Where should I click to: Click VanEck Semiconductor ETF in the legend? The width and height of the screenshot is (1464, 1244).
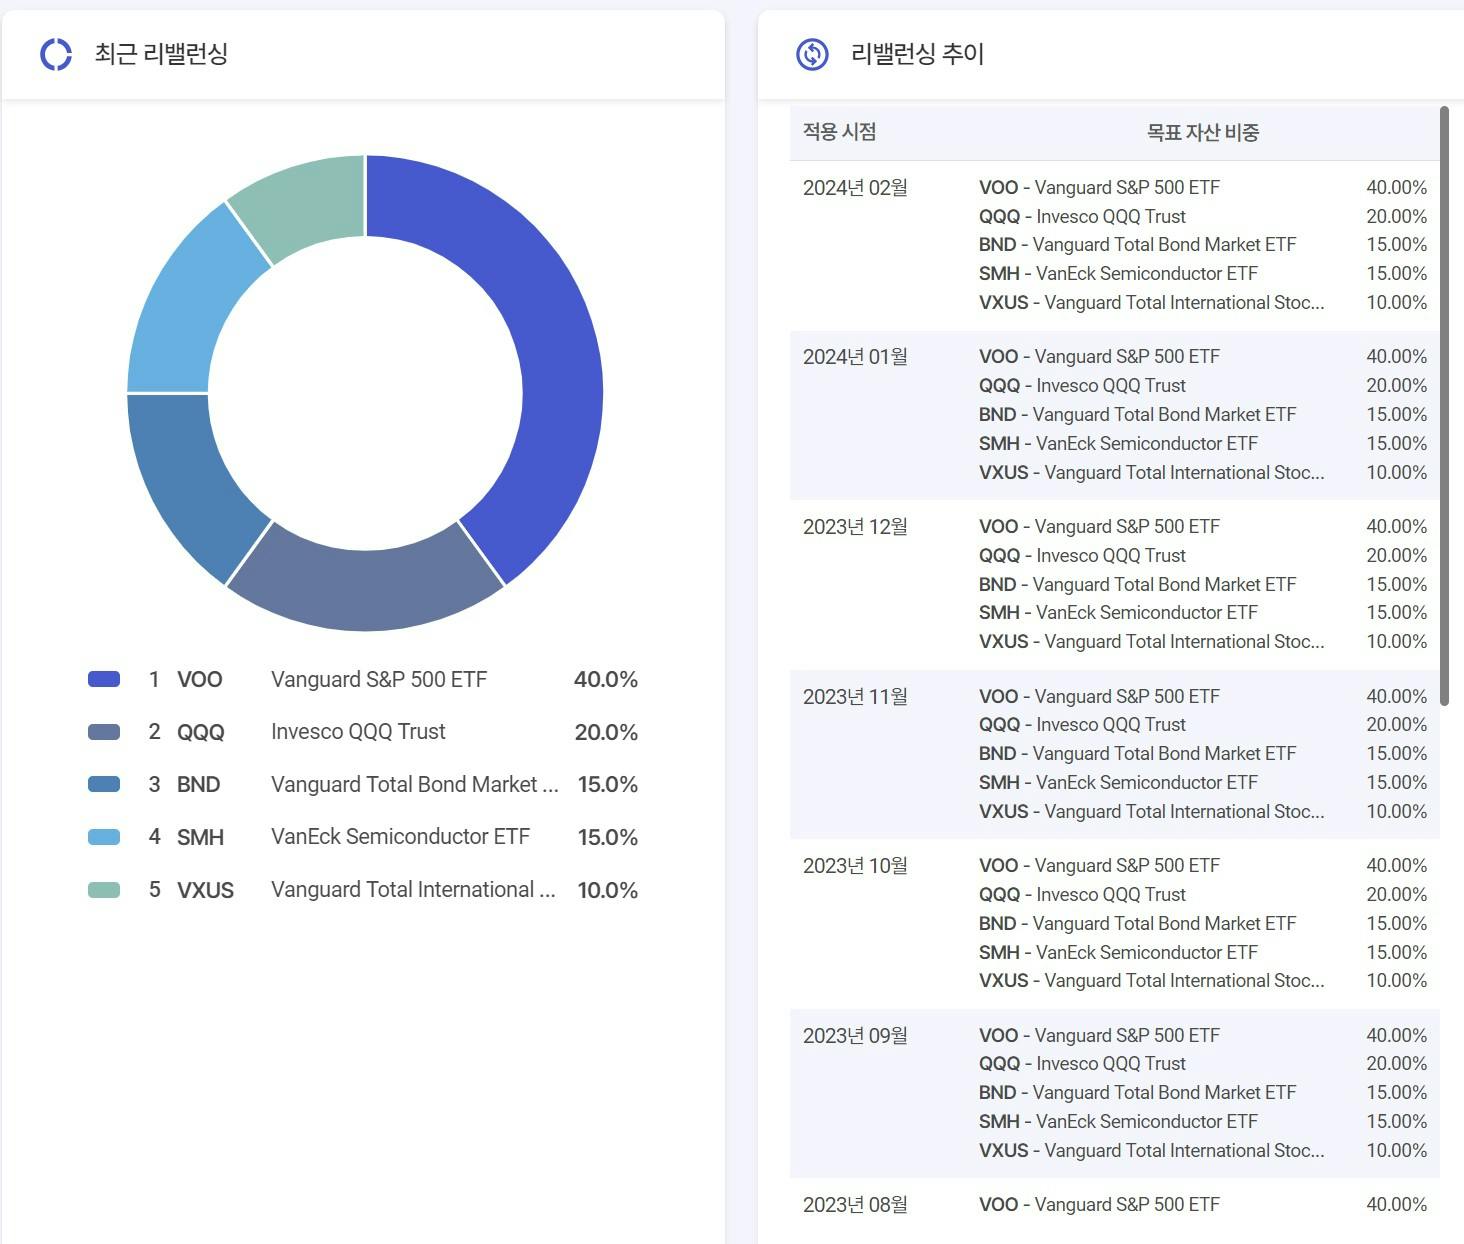[x=400, y=837]
